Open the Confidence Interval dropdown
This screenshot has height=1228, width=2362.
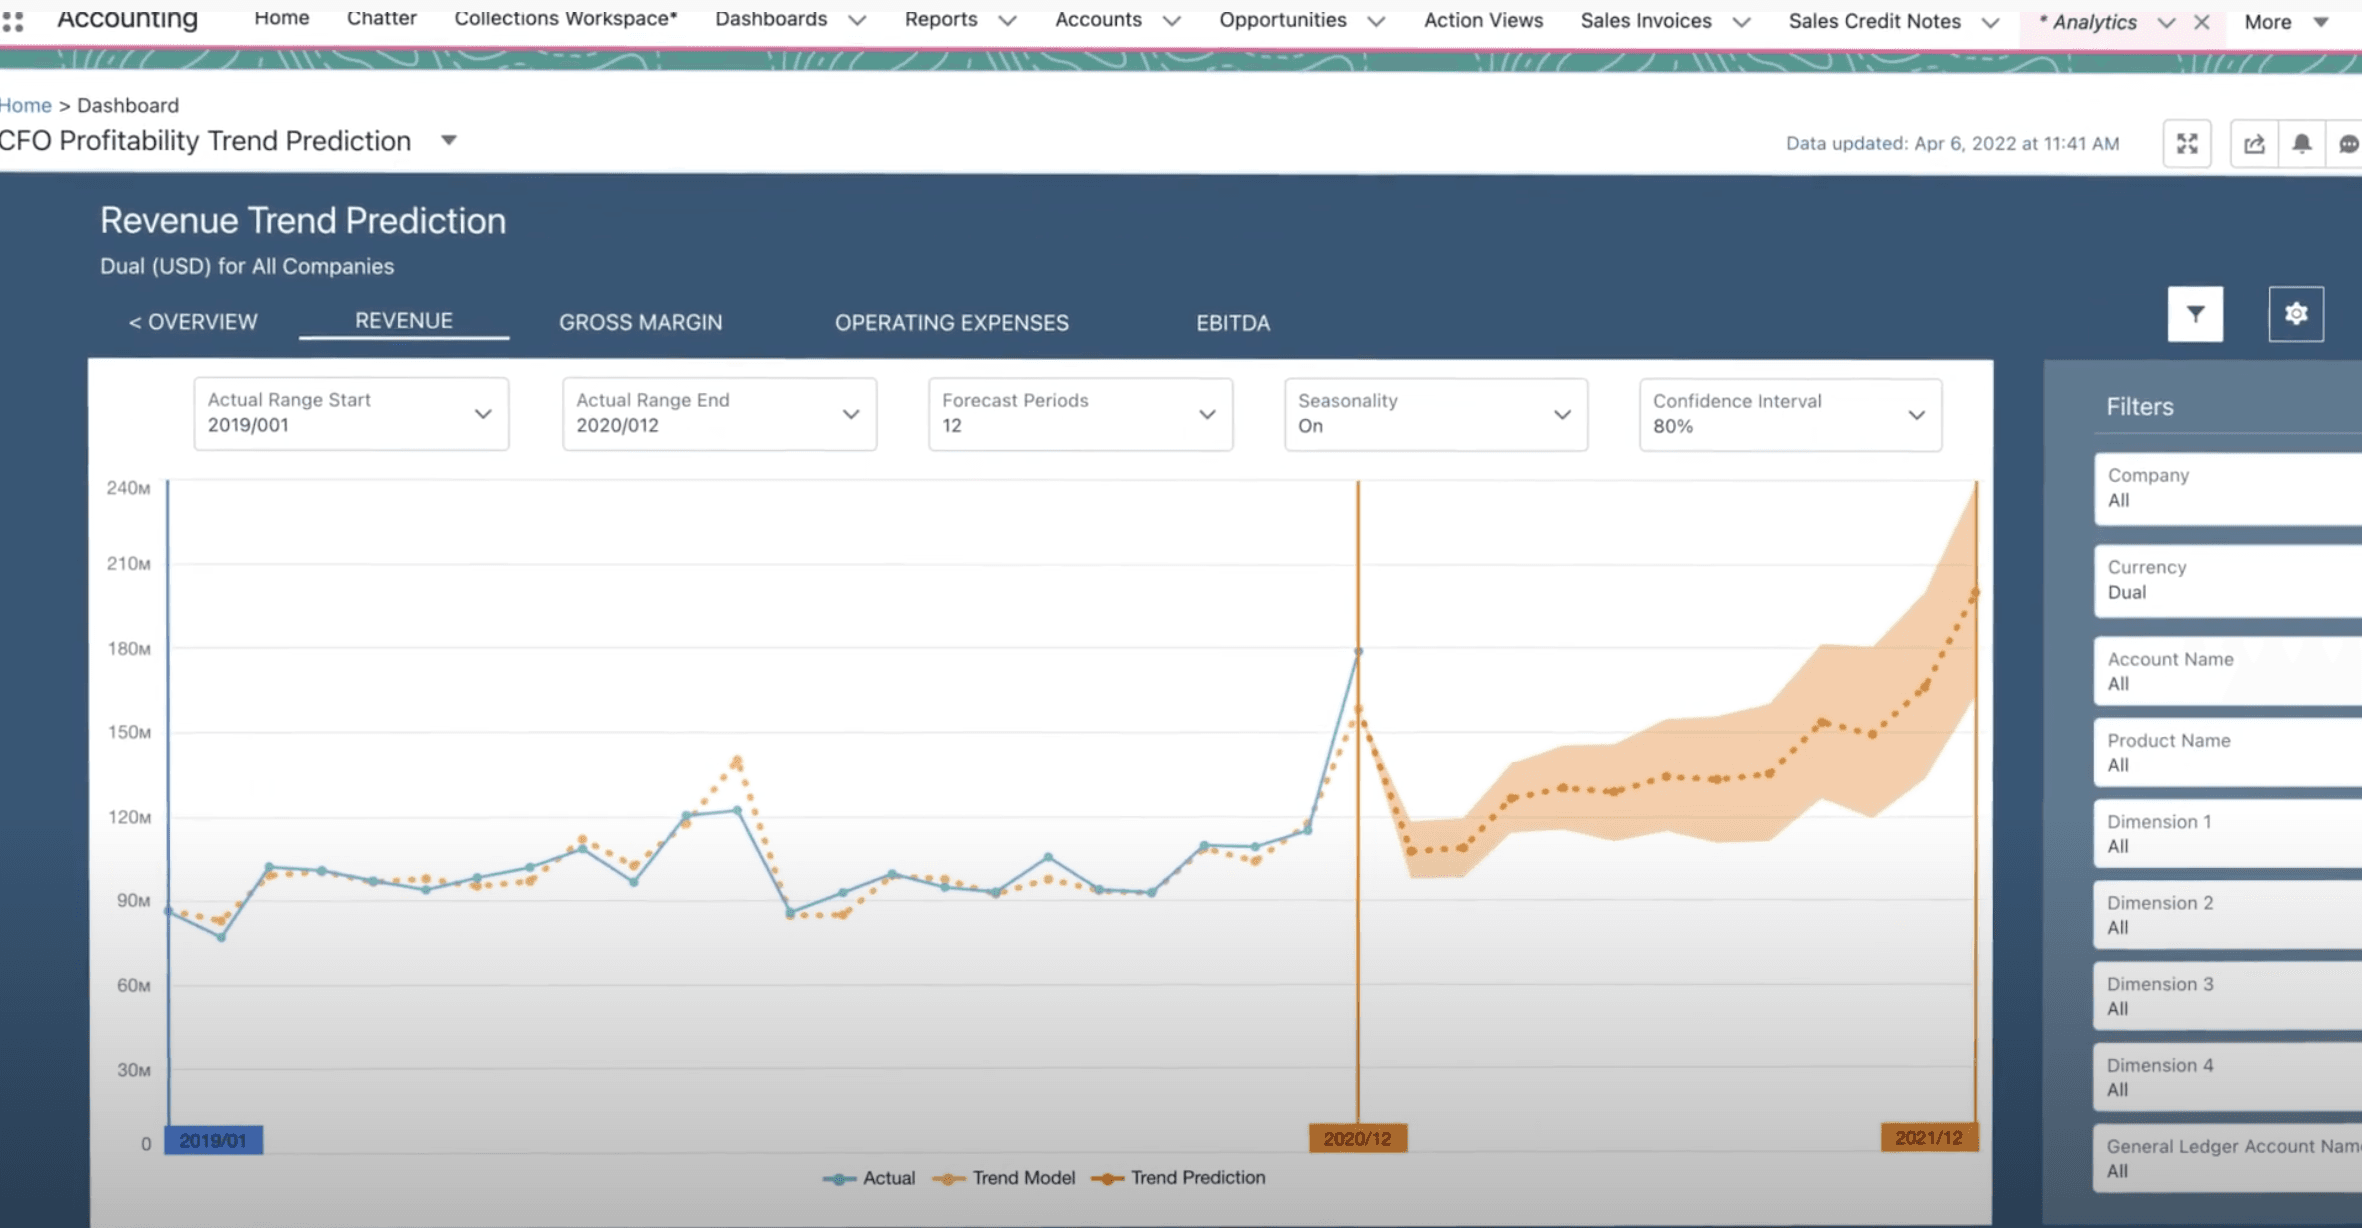pyautogui.click(x=1790, y=414)
